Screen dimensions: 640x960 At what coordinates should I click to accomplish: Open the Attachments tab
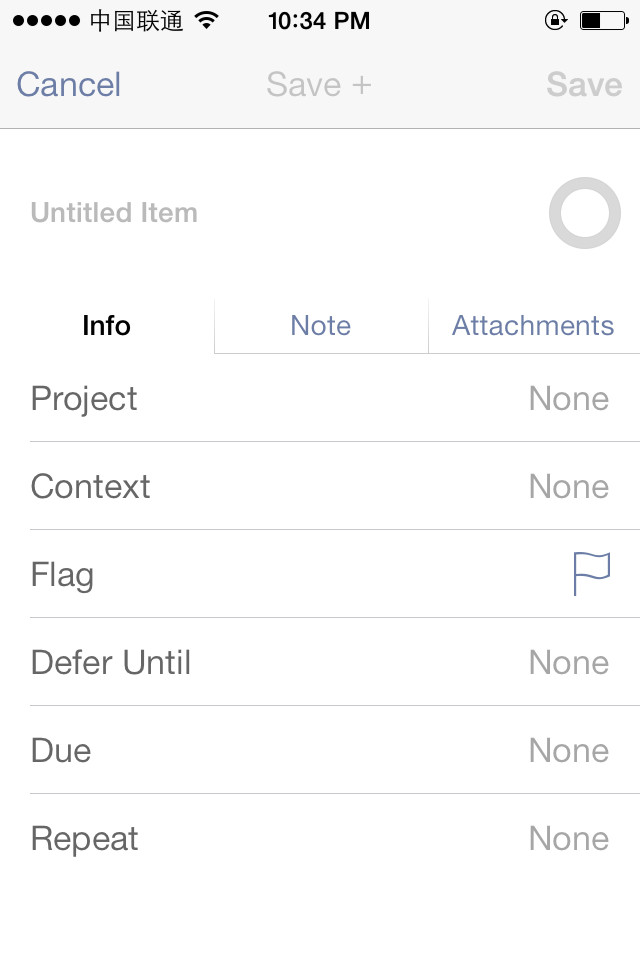pyautogui.click(x=533, y=326)
